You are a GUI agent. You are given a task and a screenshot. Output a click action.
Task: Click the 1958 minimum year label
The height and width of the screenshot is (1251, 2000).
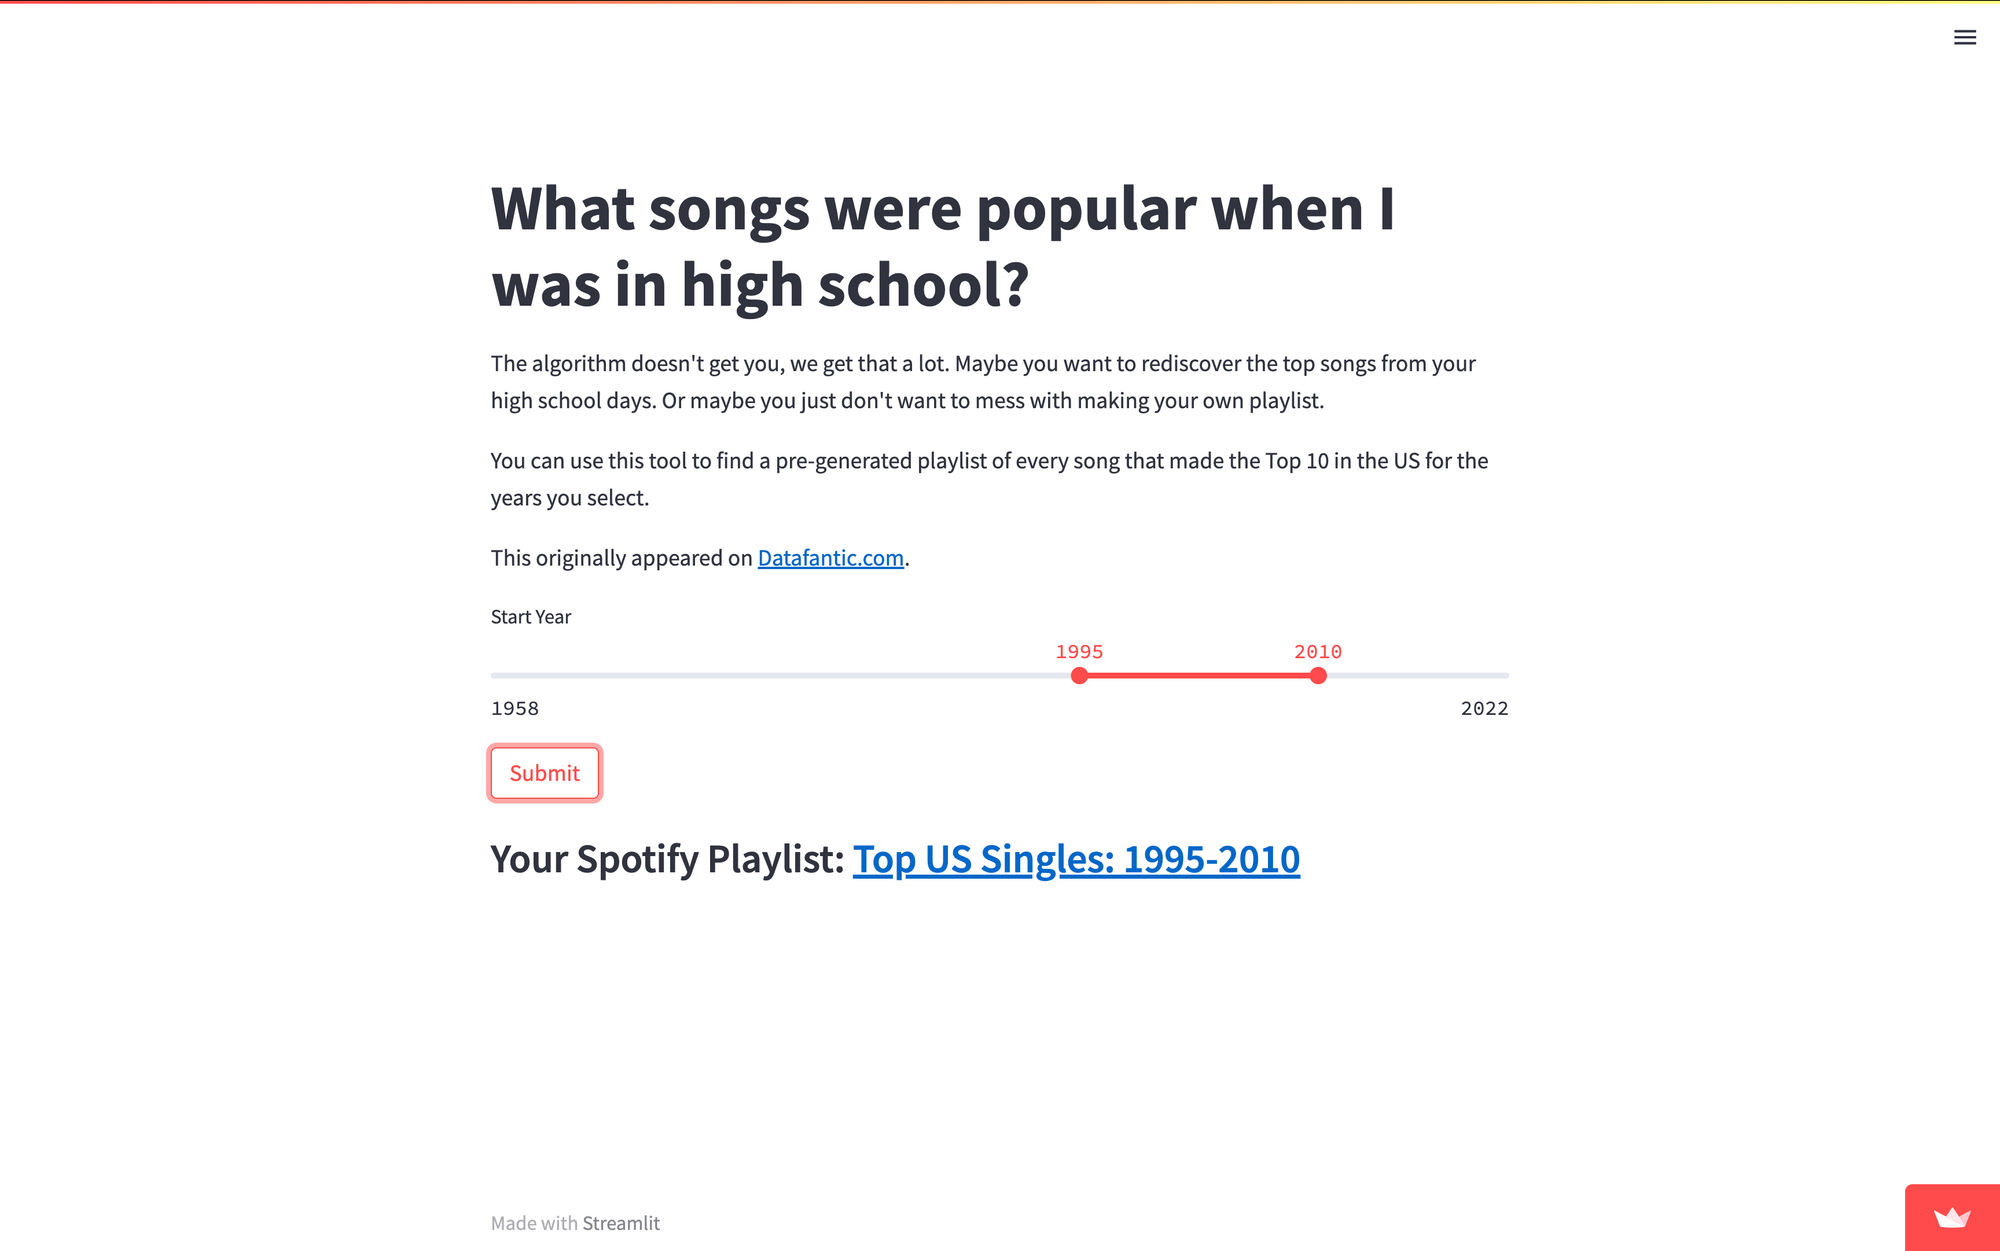(514, 708)
